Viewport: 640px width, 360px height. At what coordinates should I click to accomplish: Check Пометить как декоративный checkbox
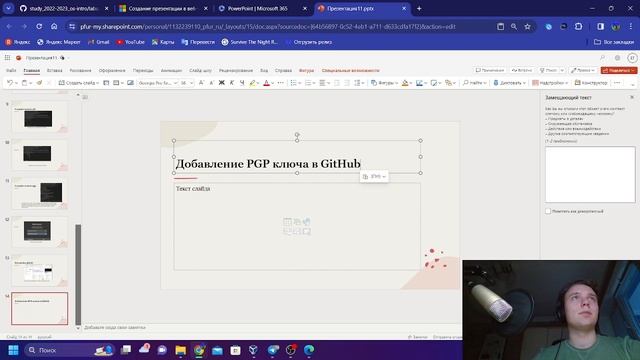[548, 211]
